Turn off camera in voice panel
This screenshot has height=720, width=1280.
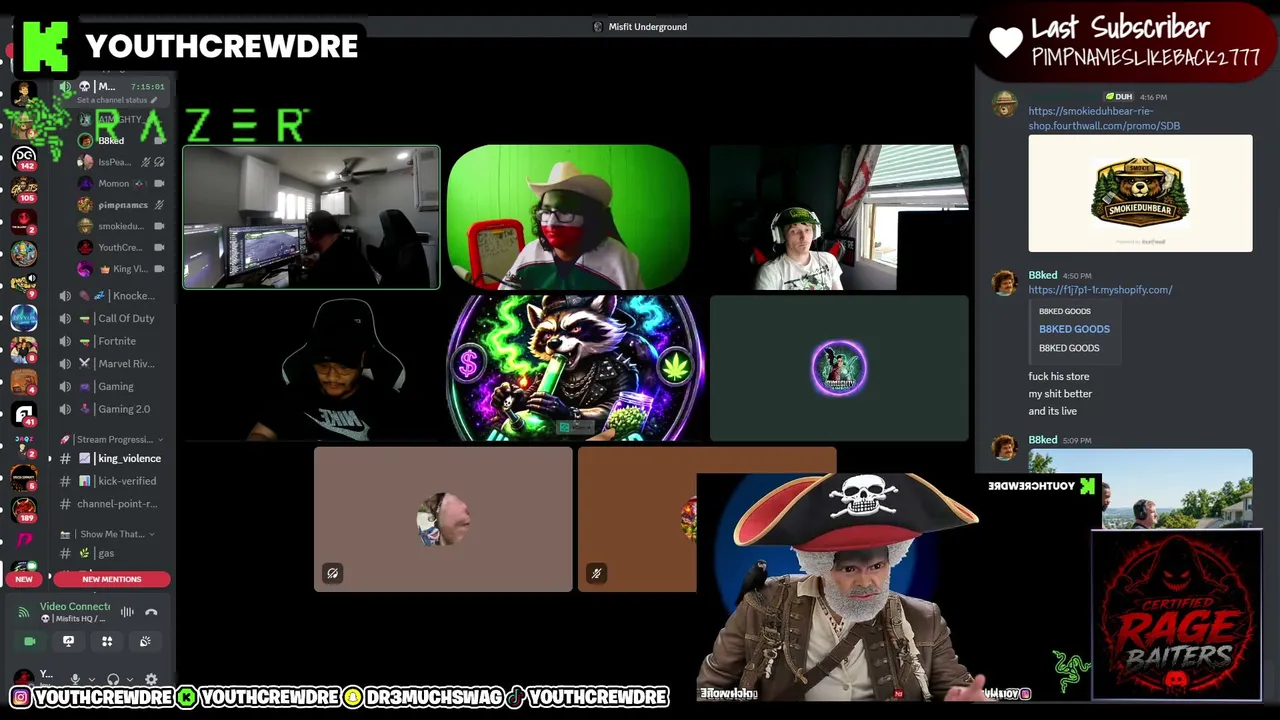[x=29, y=641]
